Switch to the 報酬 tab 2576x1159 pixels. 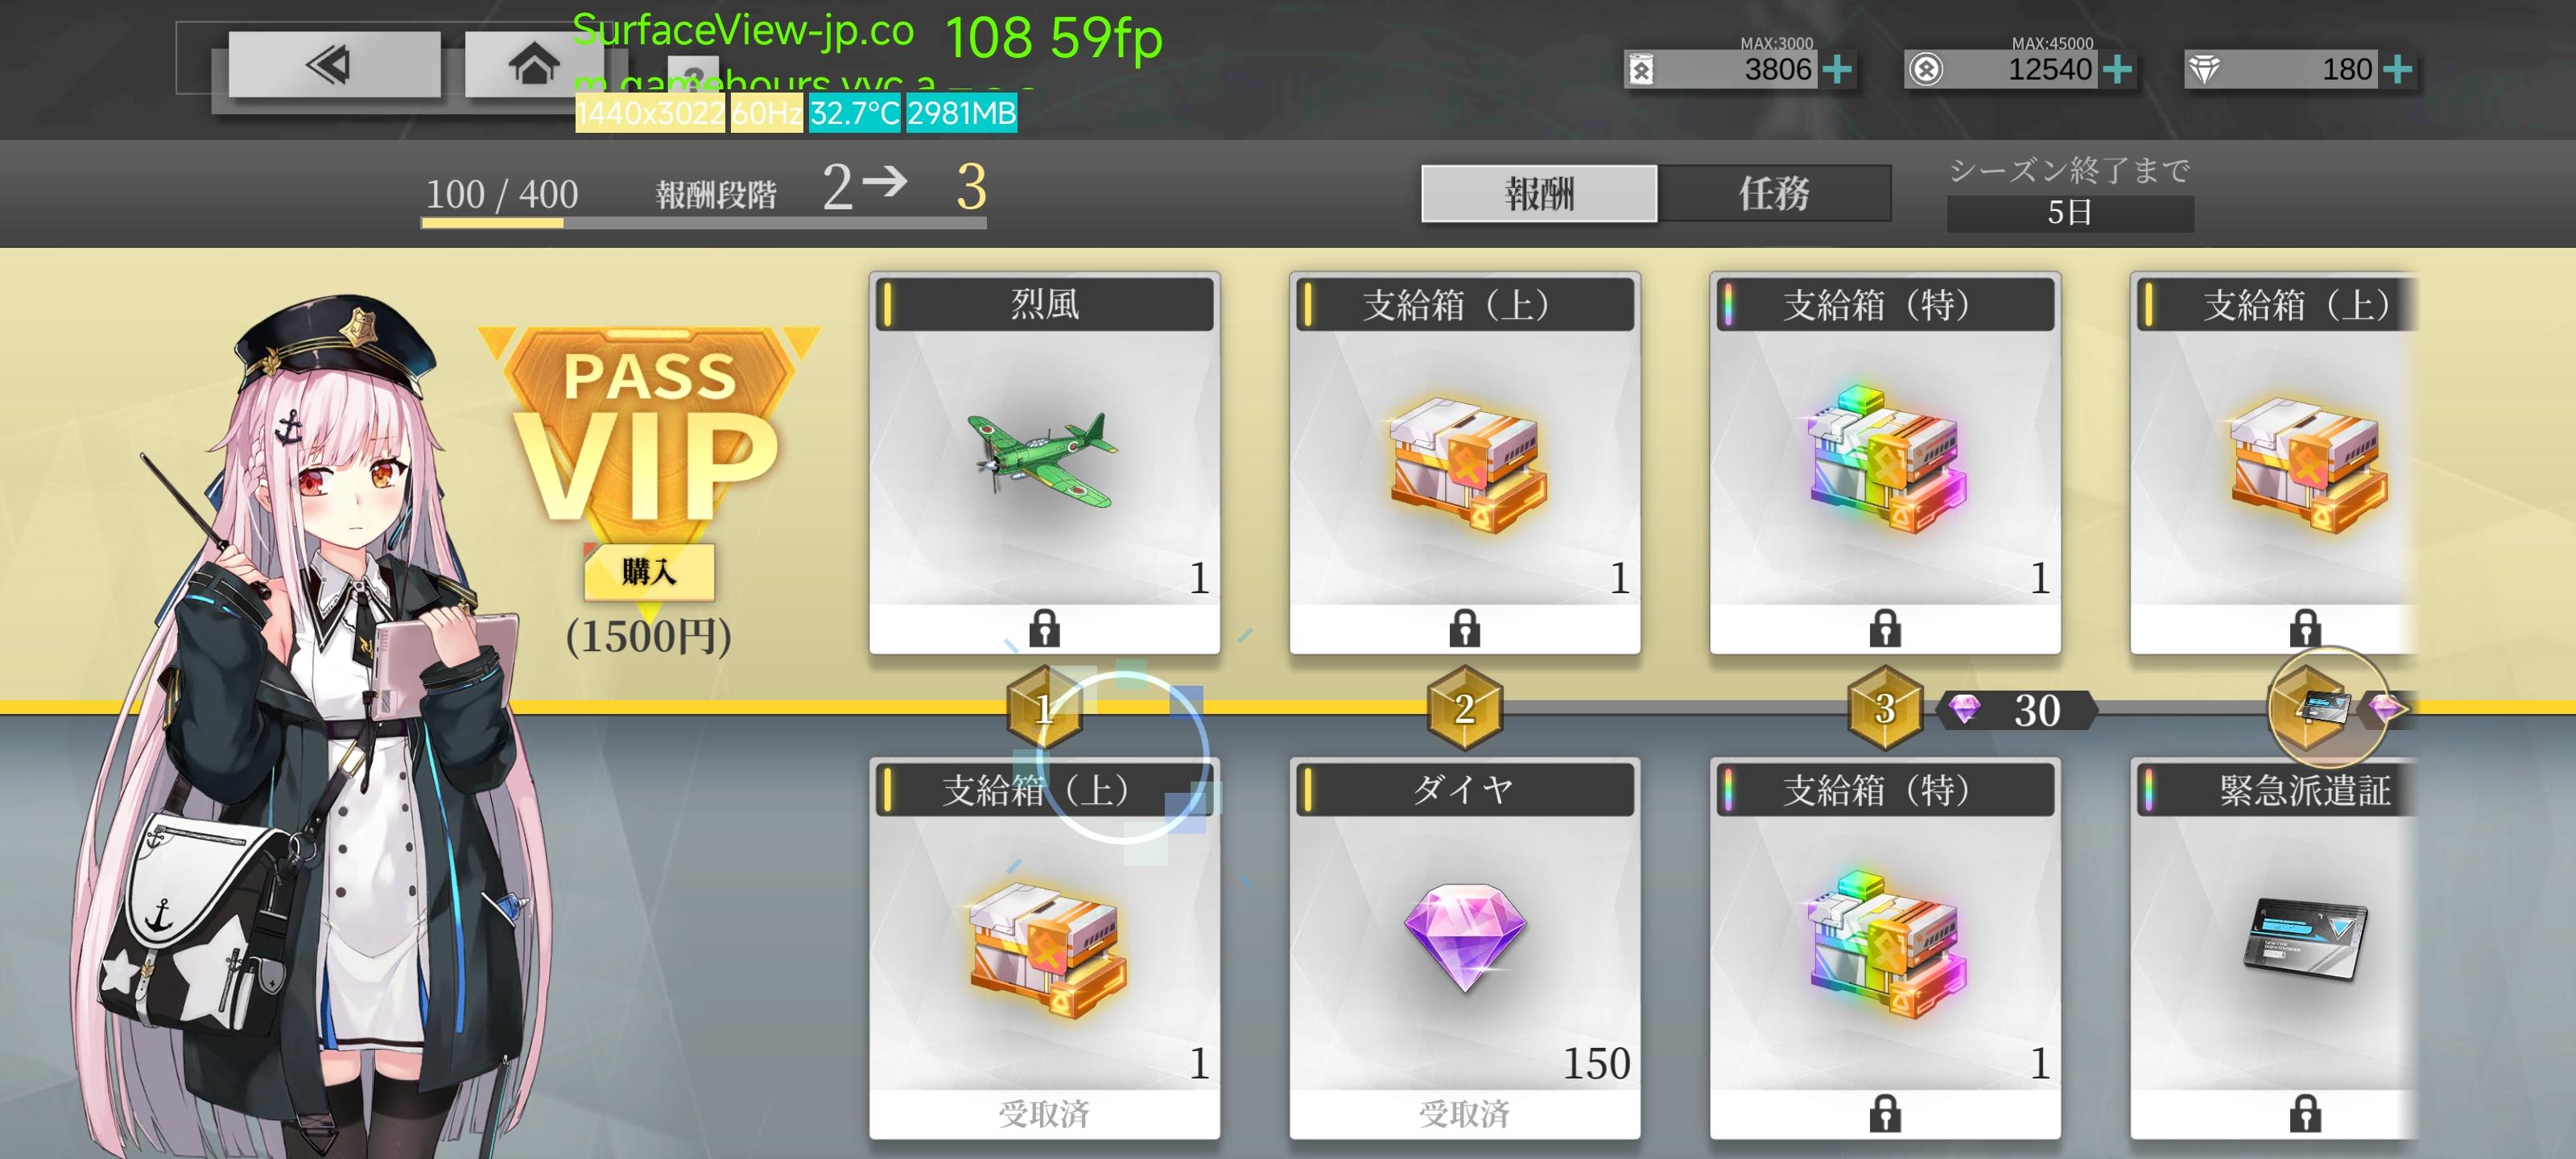pos(1539,193)
